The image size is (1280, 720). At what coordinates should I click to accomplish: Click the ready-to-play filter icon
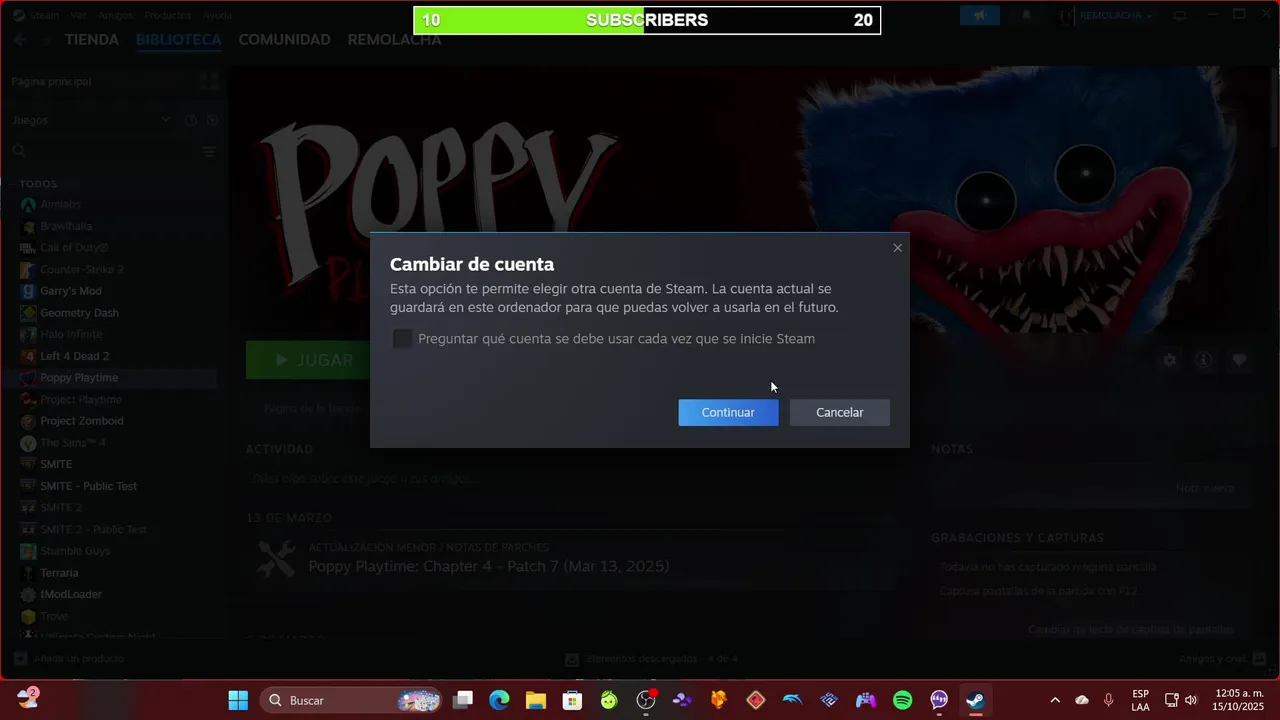point(212,120)
